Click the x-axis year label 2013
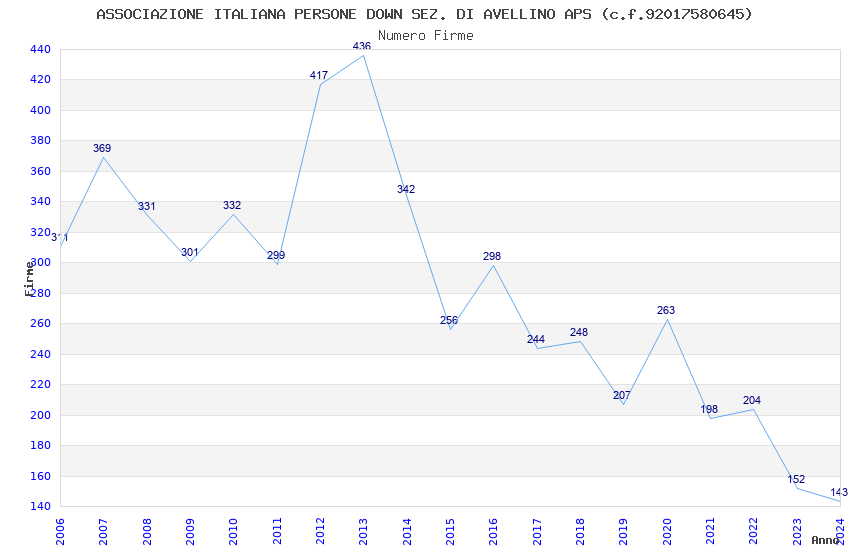This screenshot has height=550, width=850. 363,531
